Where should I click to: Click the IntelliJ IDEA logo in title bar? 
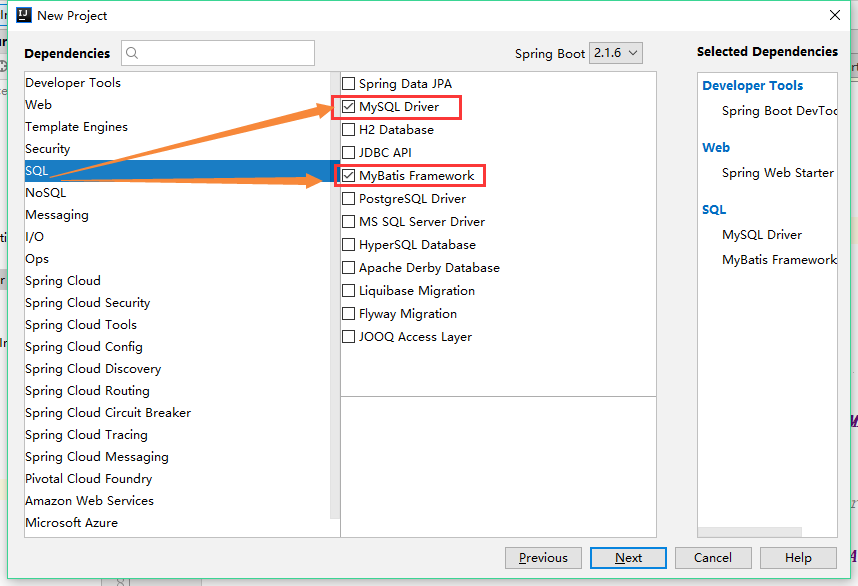point(24,15)
